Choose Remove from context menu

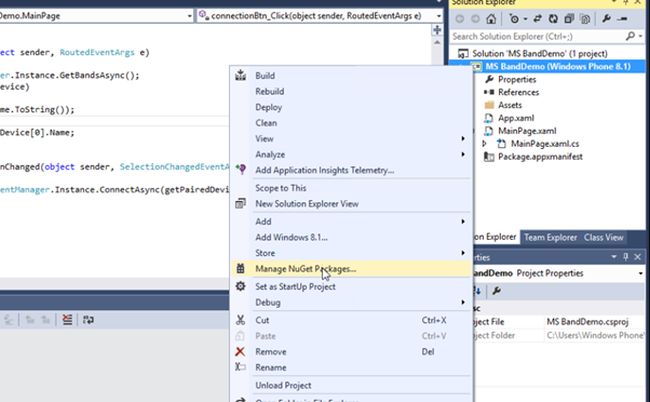point(352,351)
